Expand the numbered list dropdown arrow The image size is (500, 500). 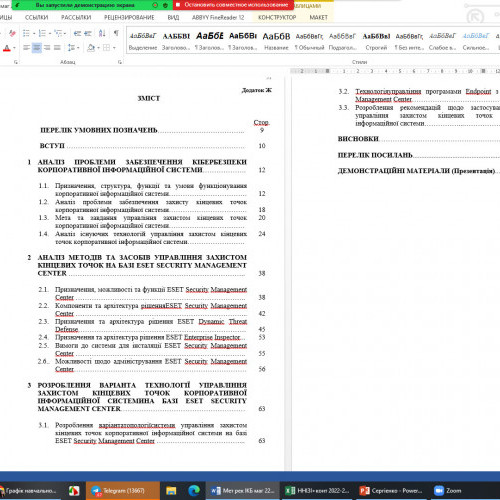click(49, 33)
